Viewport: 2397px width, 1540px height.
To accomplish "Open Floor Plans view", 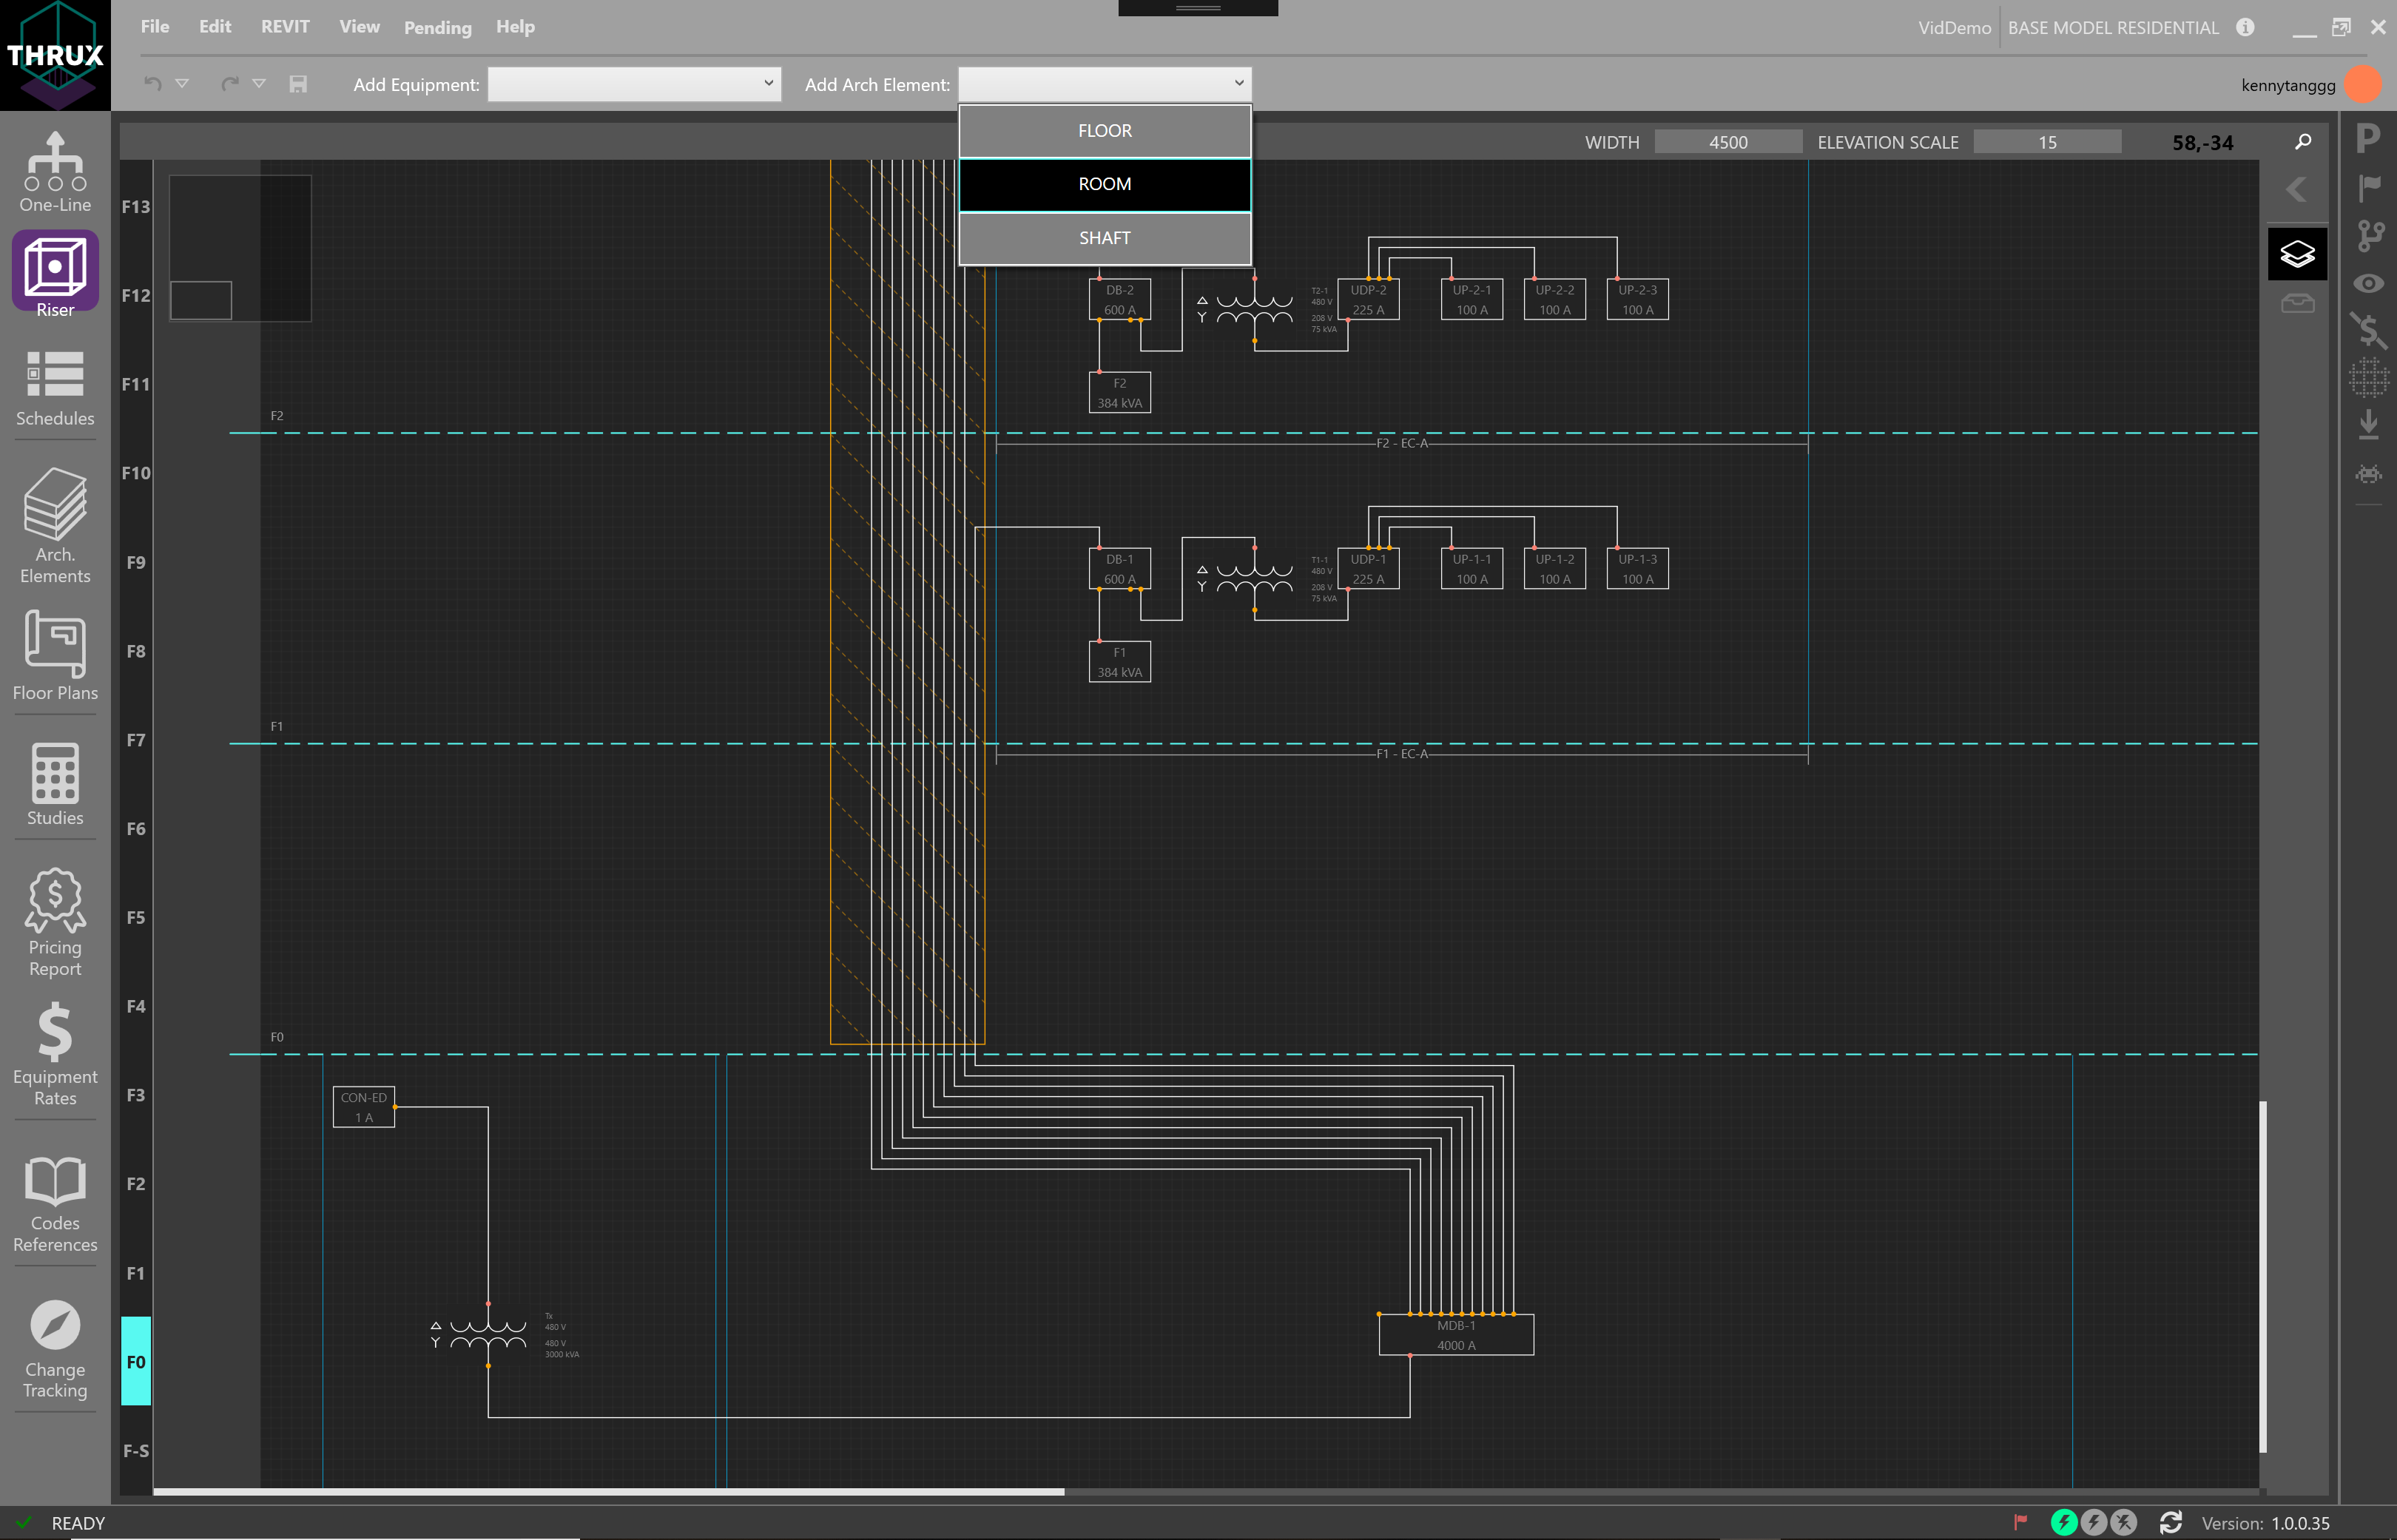I will [55, 655].
